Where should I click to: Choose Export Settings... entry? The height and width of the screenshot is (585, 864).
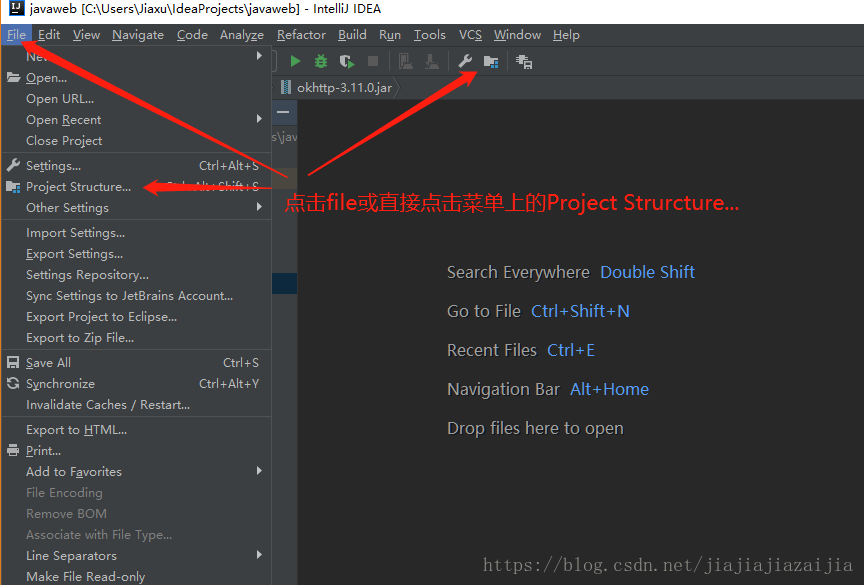pos(137,253)
